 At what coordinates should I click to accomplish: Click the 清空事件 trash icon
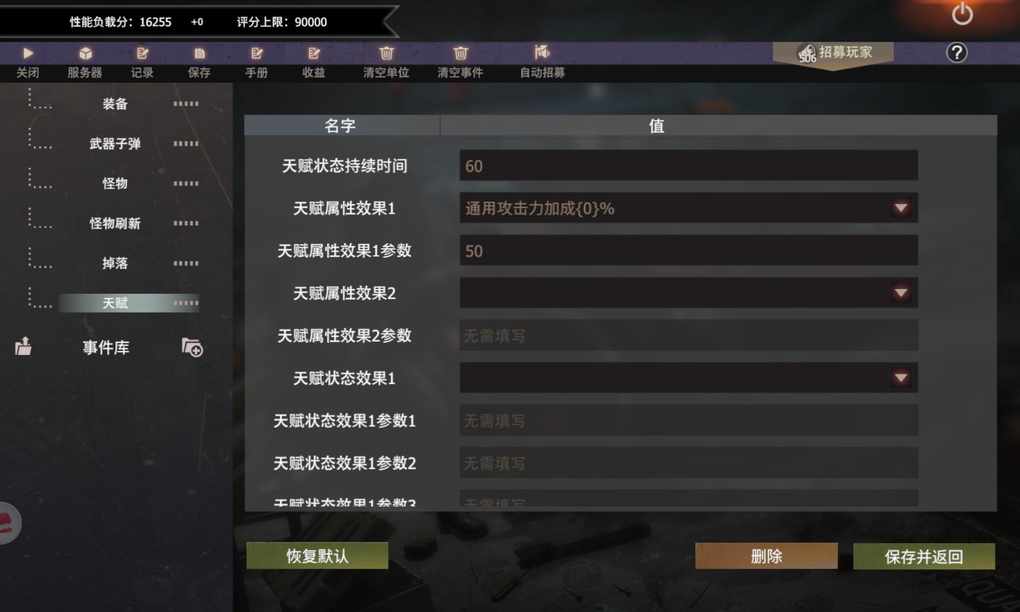pyautogui.click(x=461, y=53)
